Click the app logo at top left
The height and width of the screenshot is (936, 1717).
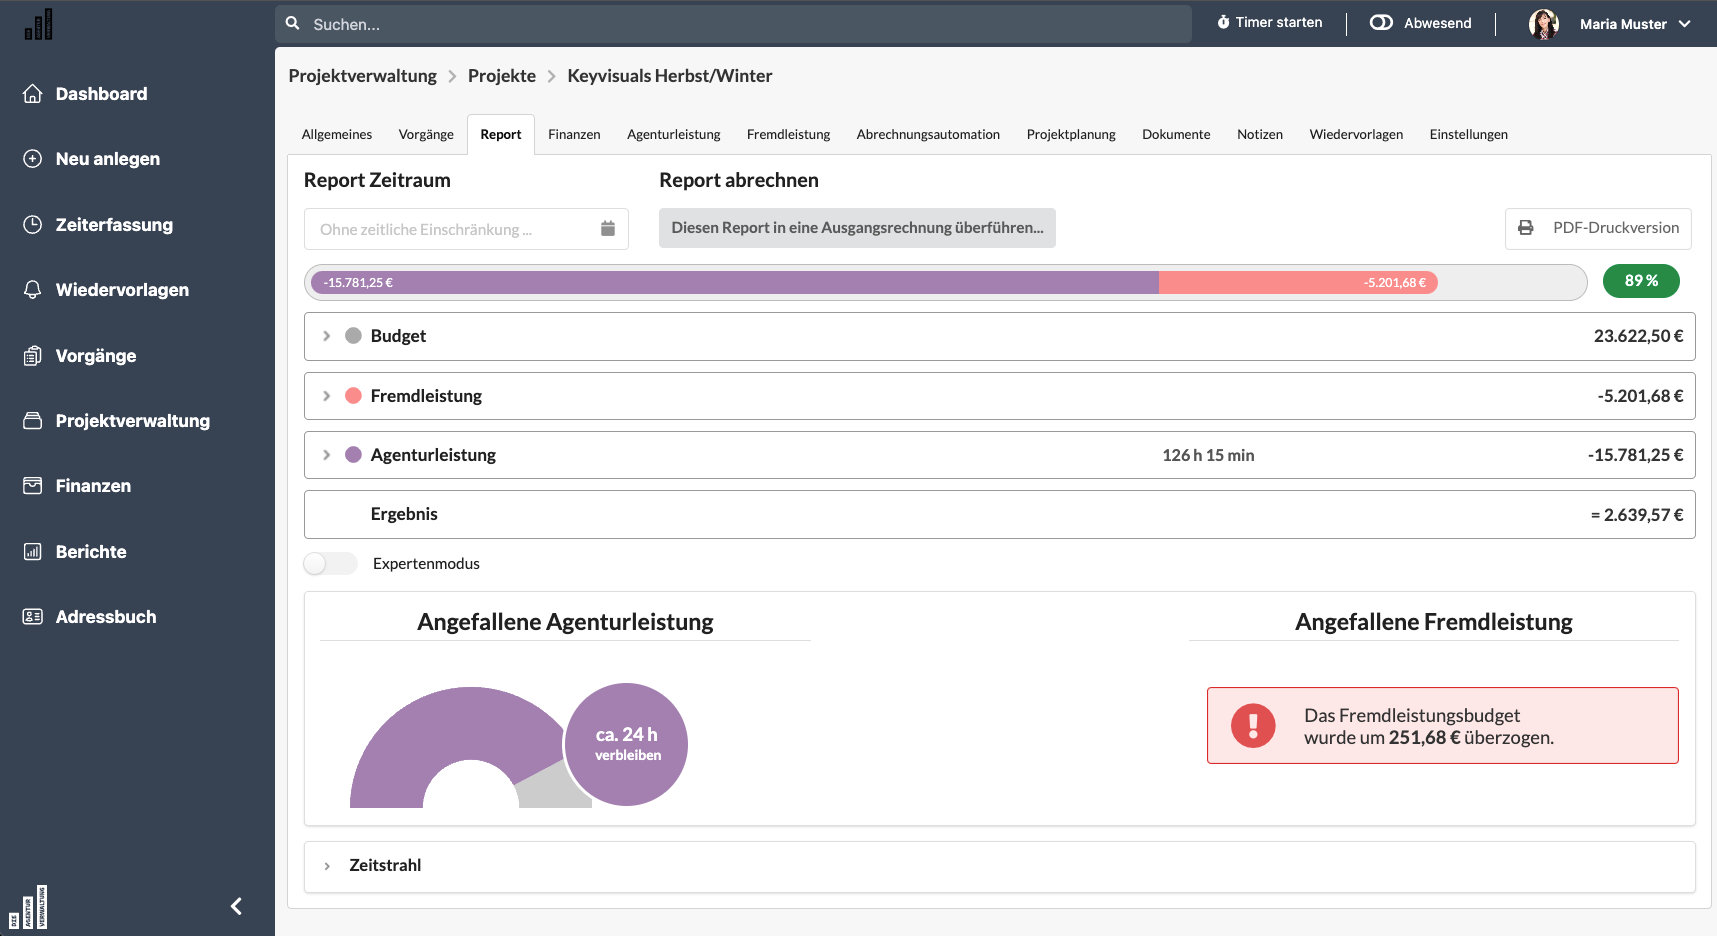(39, 25)
